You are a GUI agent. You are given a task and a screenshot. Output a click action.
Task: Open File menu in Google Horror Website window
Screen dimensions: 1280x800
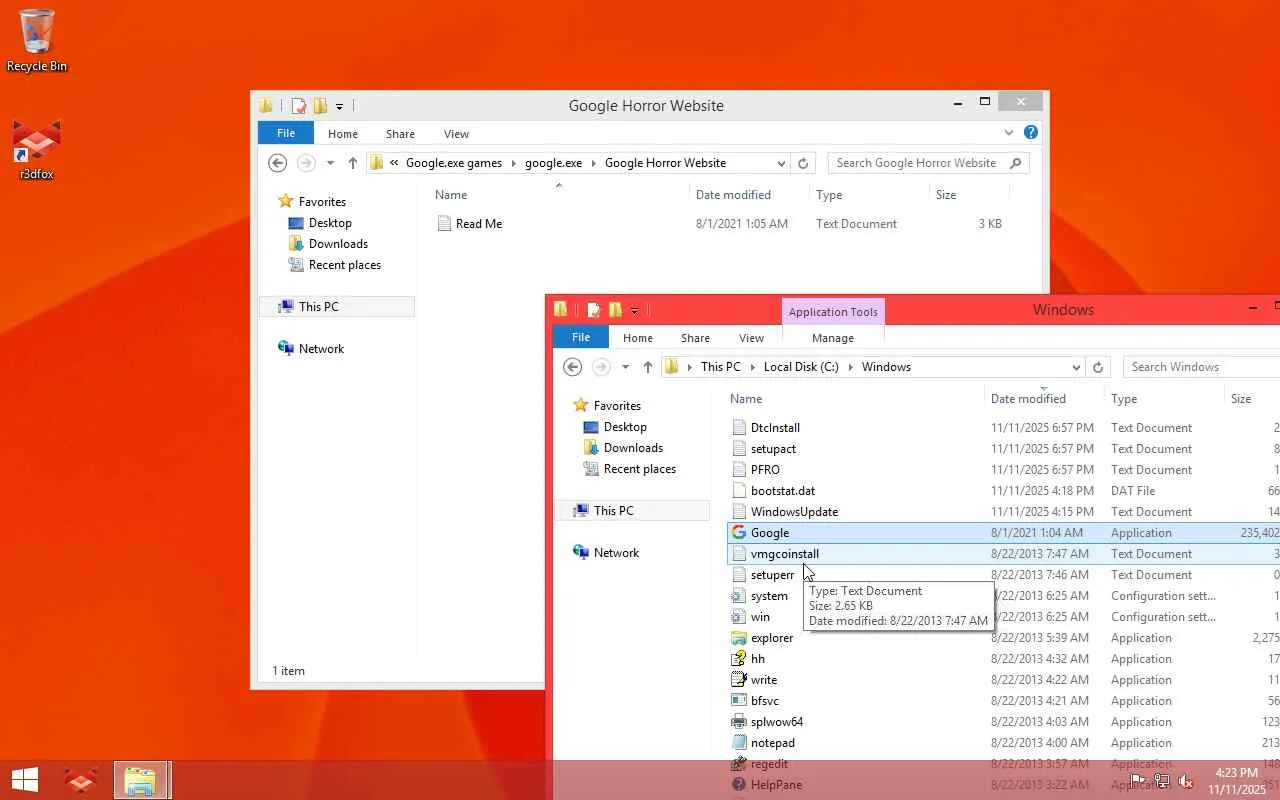click(x=286, y=133)
